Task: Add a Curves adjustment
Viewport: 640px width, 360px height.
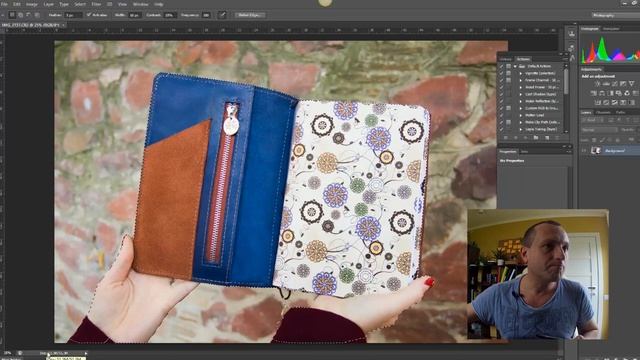Action: (615, 84)
